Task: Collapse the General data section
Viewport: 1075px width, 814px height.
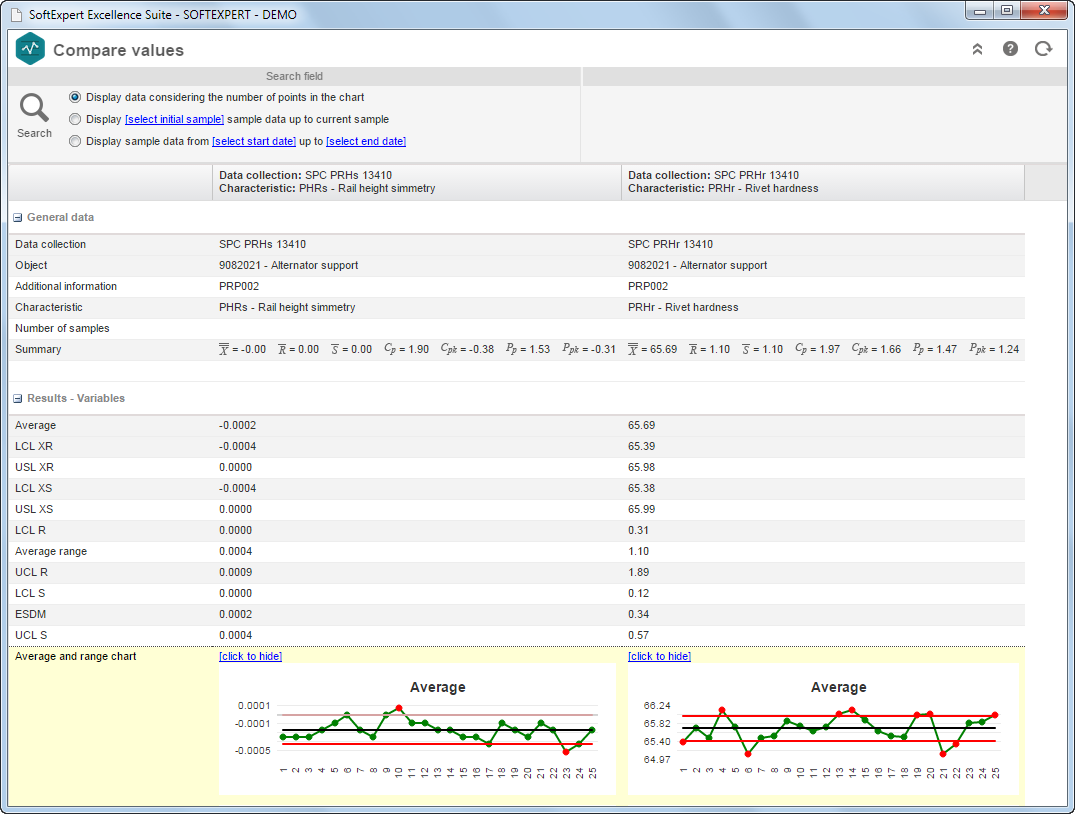Action: tap(18, 217)
